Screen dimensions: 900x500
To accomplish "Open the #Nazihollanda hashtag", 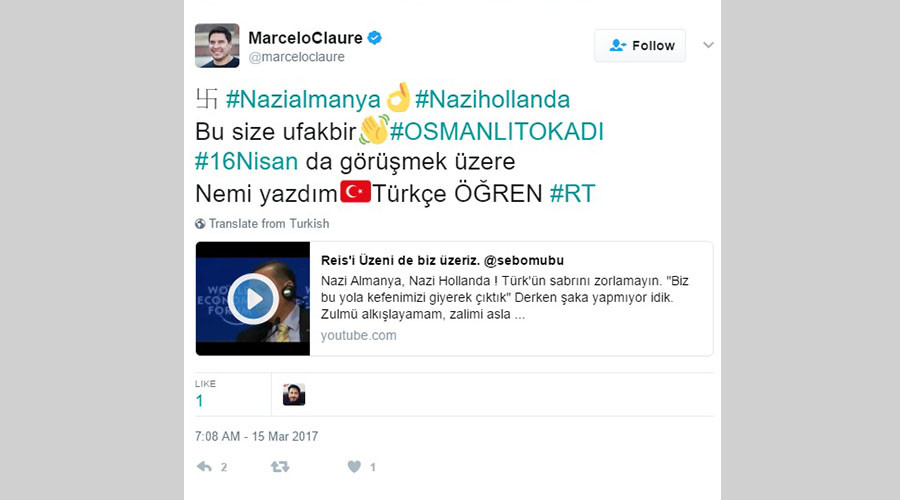I will click(492, 99).
